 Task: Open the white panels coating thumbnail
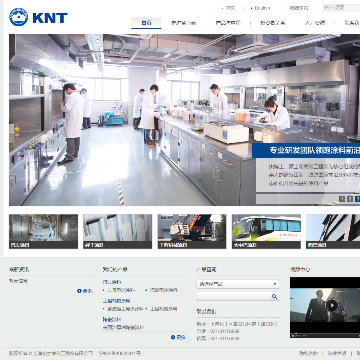point(117,231)
